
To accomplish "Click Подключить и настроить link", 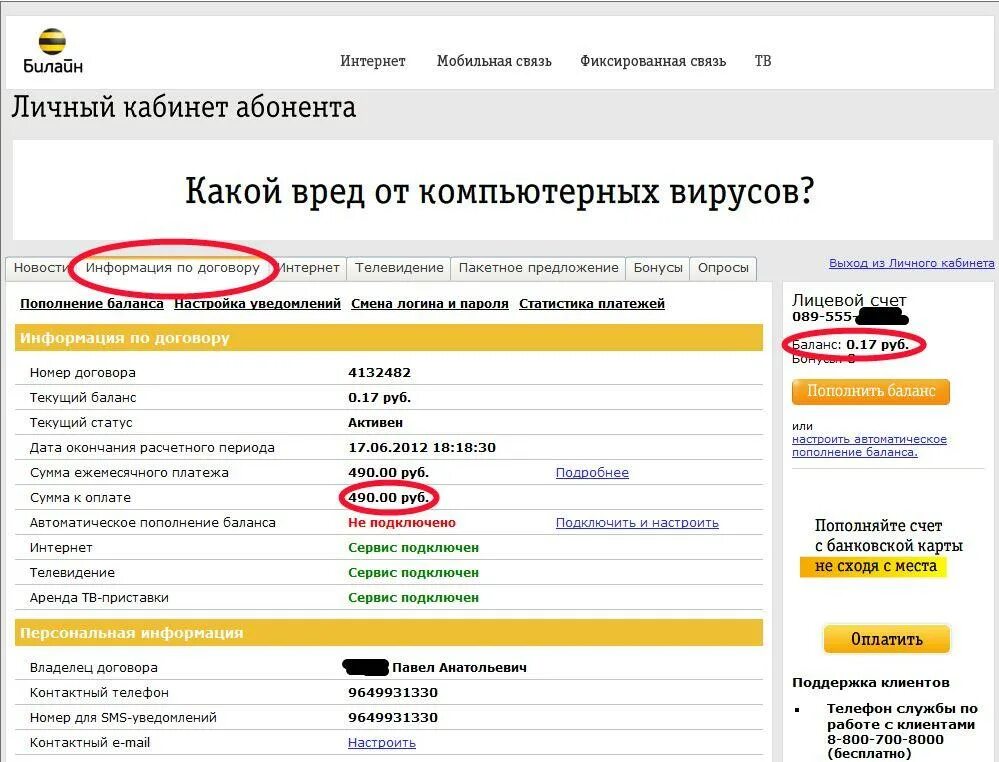I will pyautogui.click(x=637, y=523).
